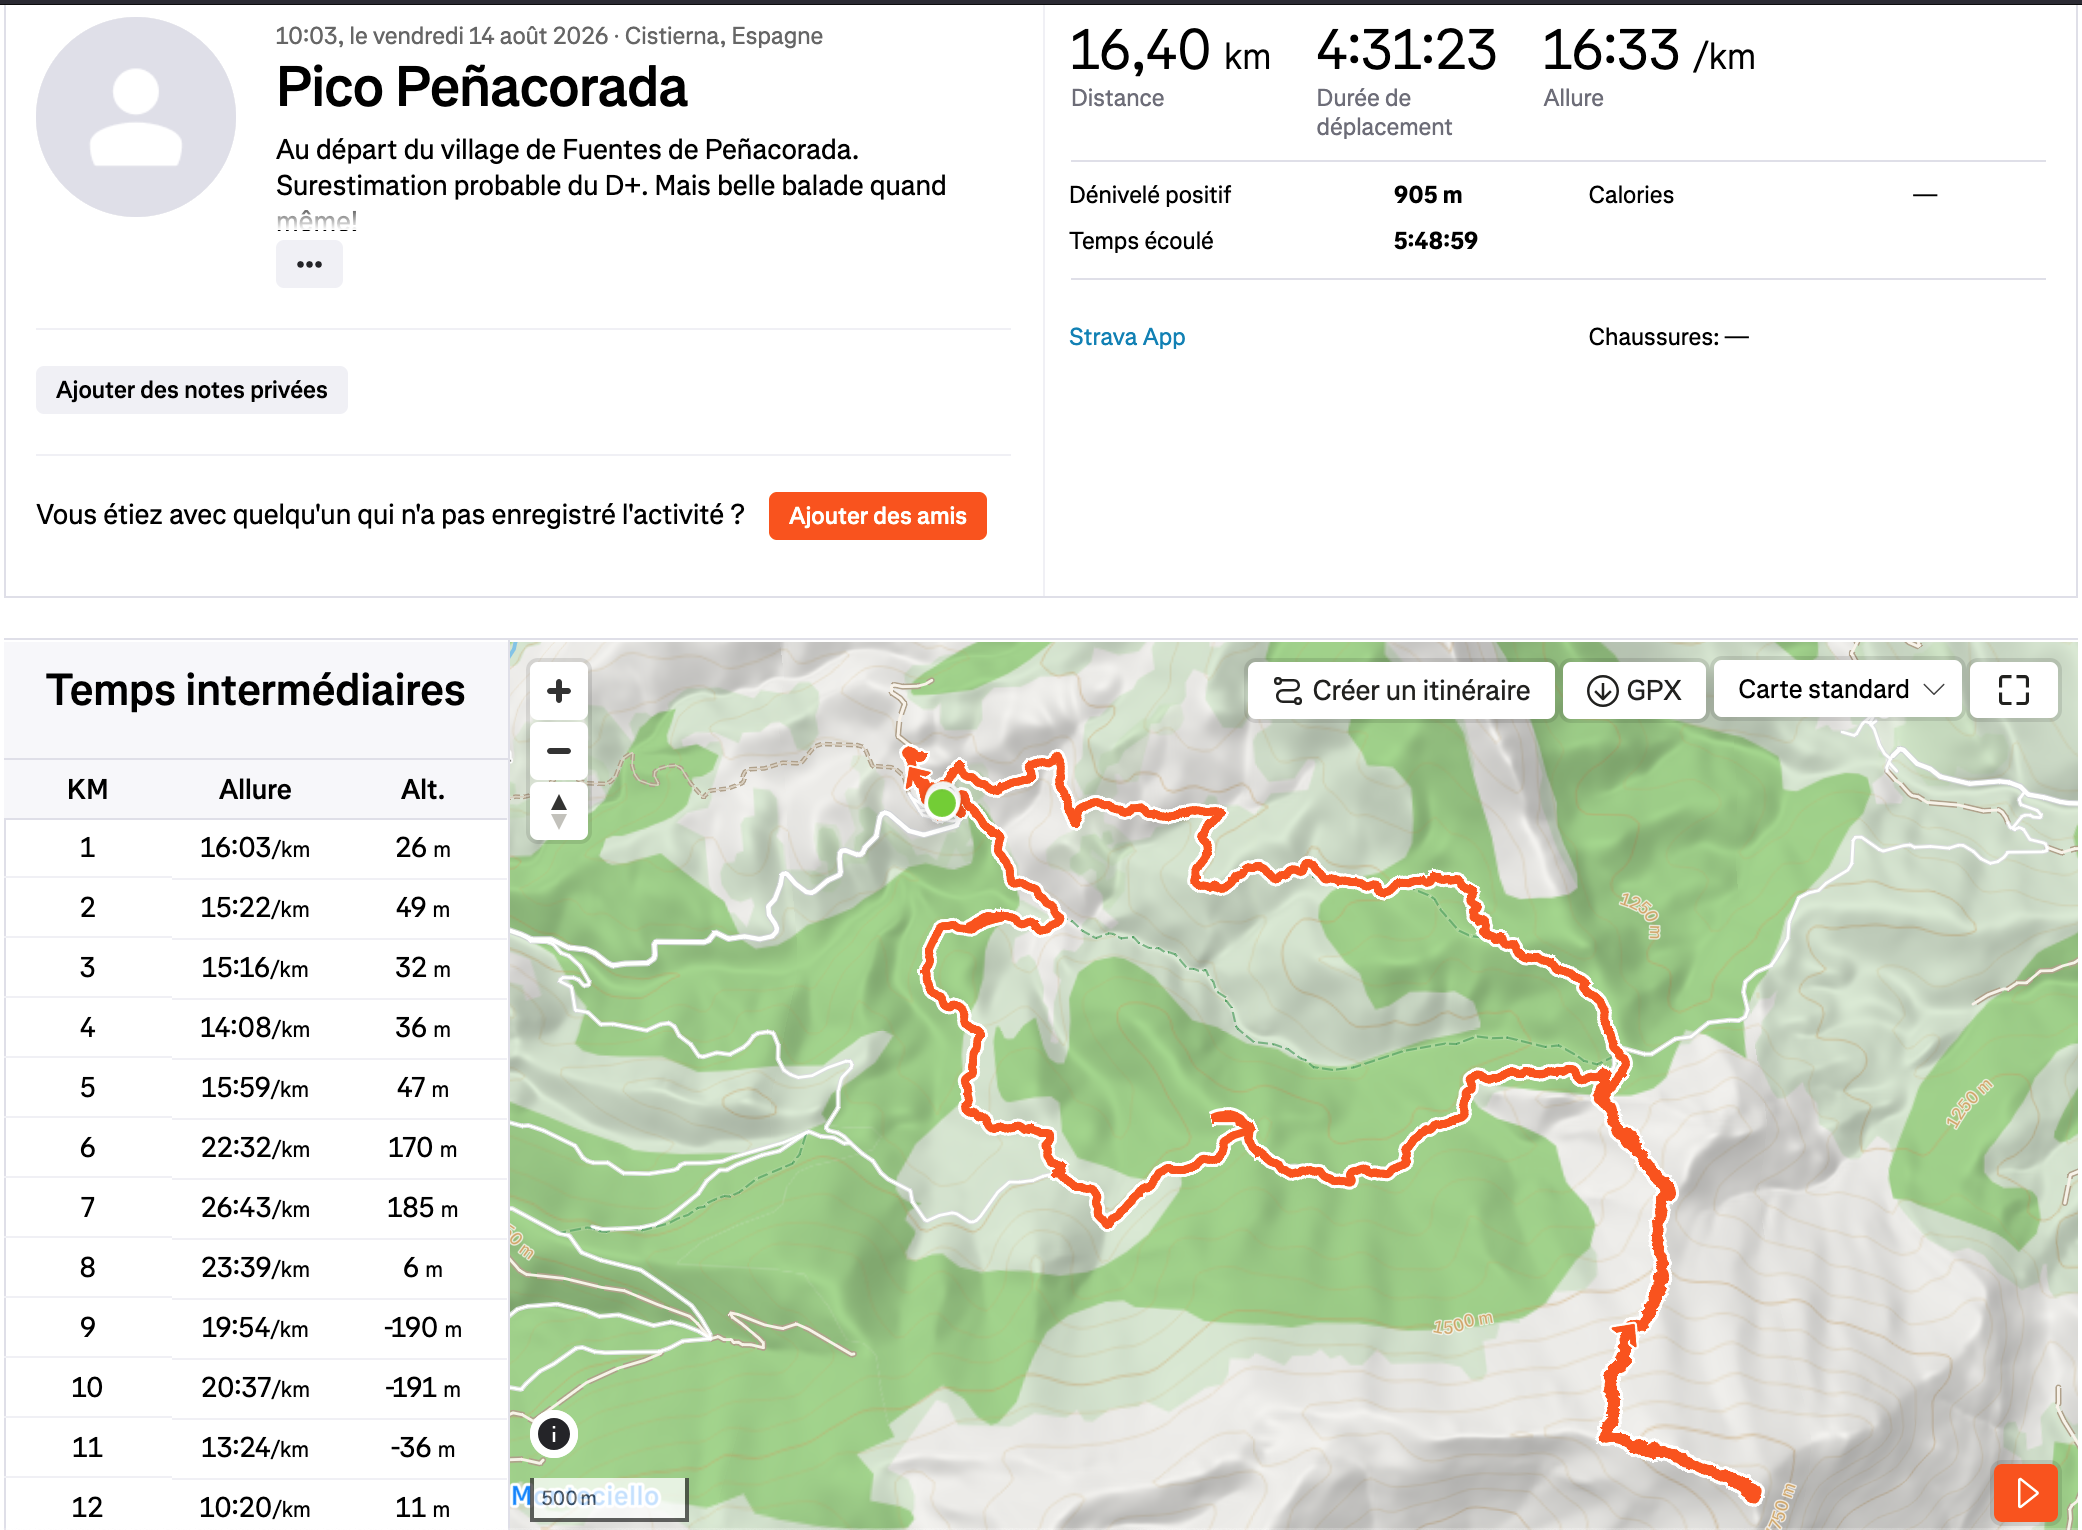This screenshot has width=2082, height=1530.
Task: Click the green start marker on map
Action: (x=942, y=802)
